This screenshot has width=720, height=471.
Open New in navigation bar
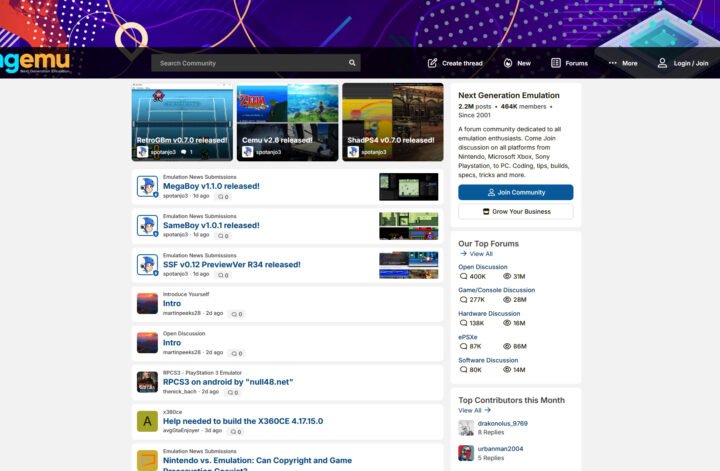point(517,63)
